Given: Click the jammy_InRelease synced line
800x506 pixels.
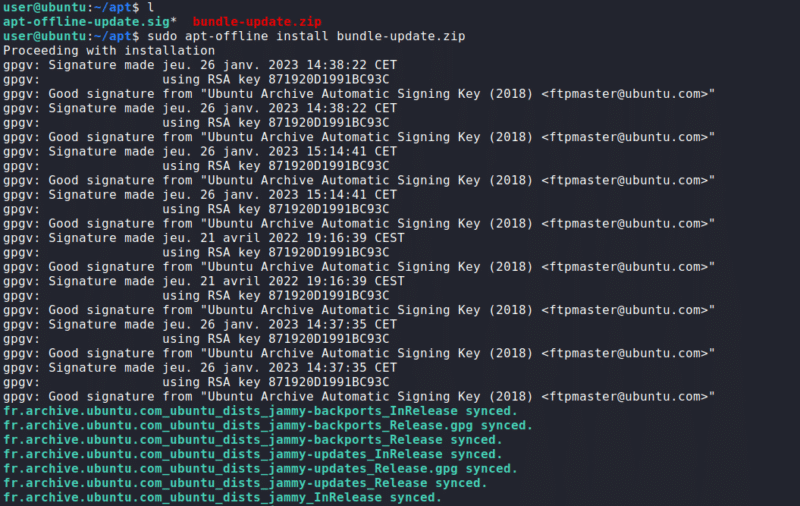Looking at the screenshot, I should (222, 497).
